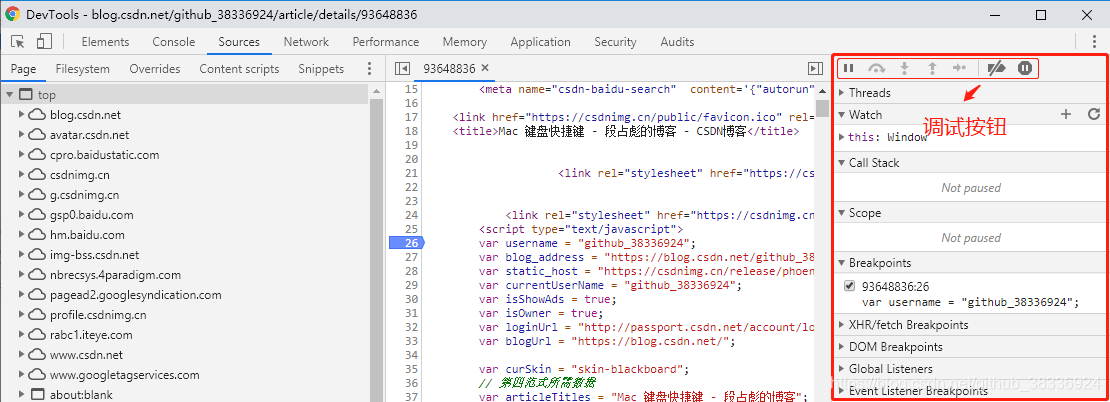Collapse the Watch section
The image size is (1110, 402).
point(842,115)
